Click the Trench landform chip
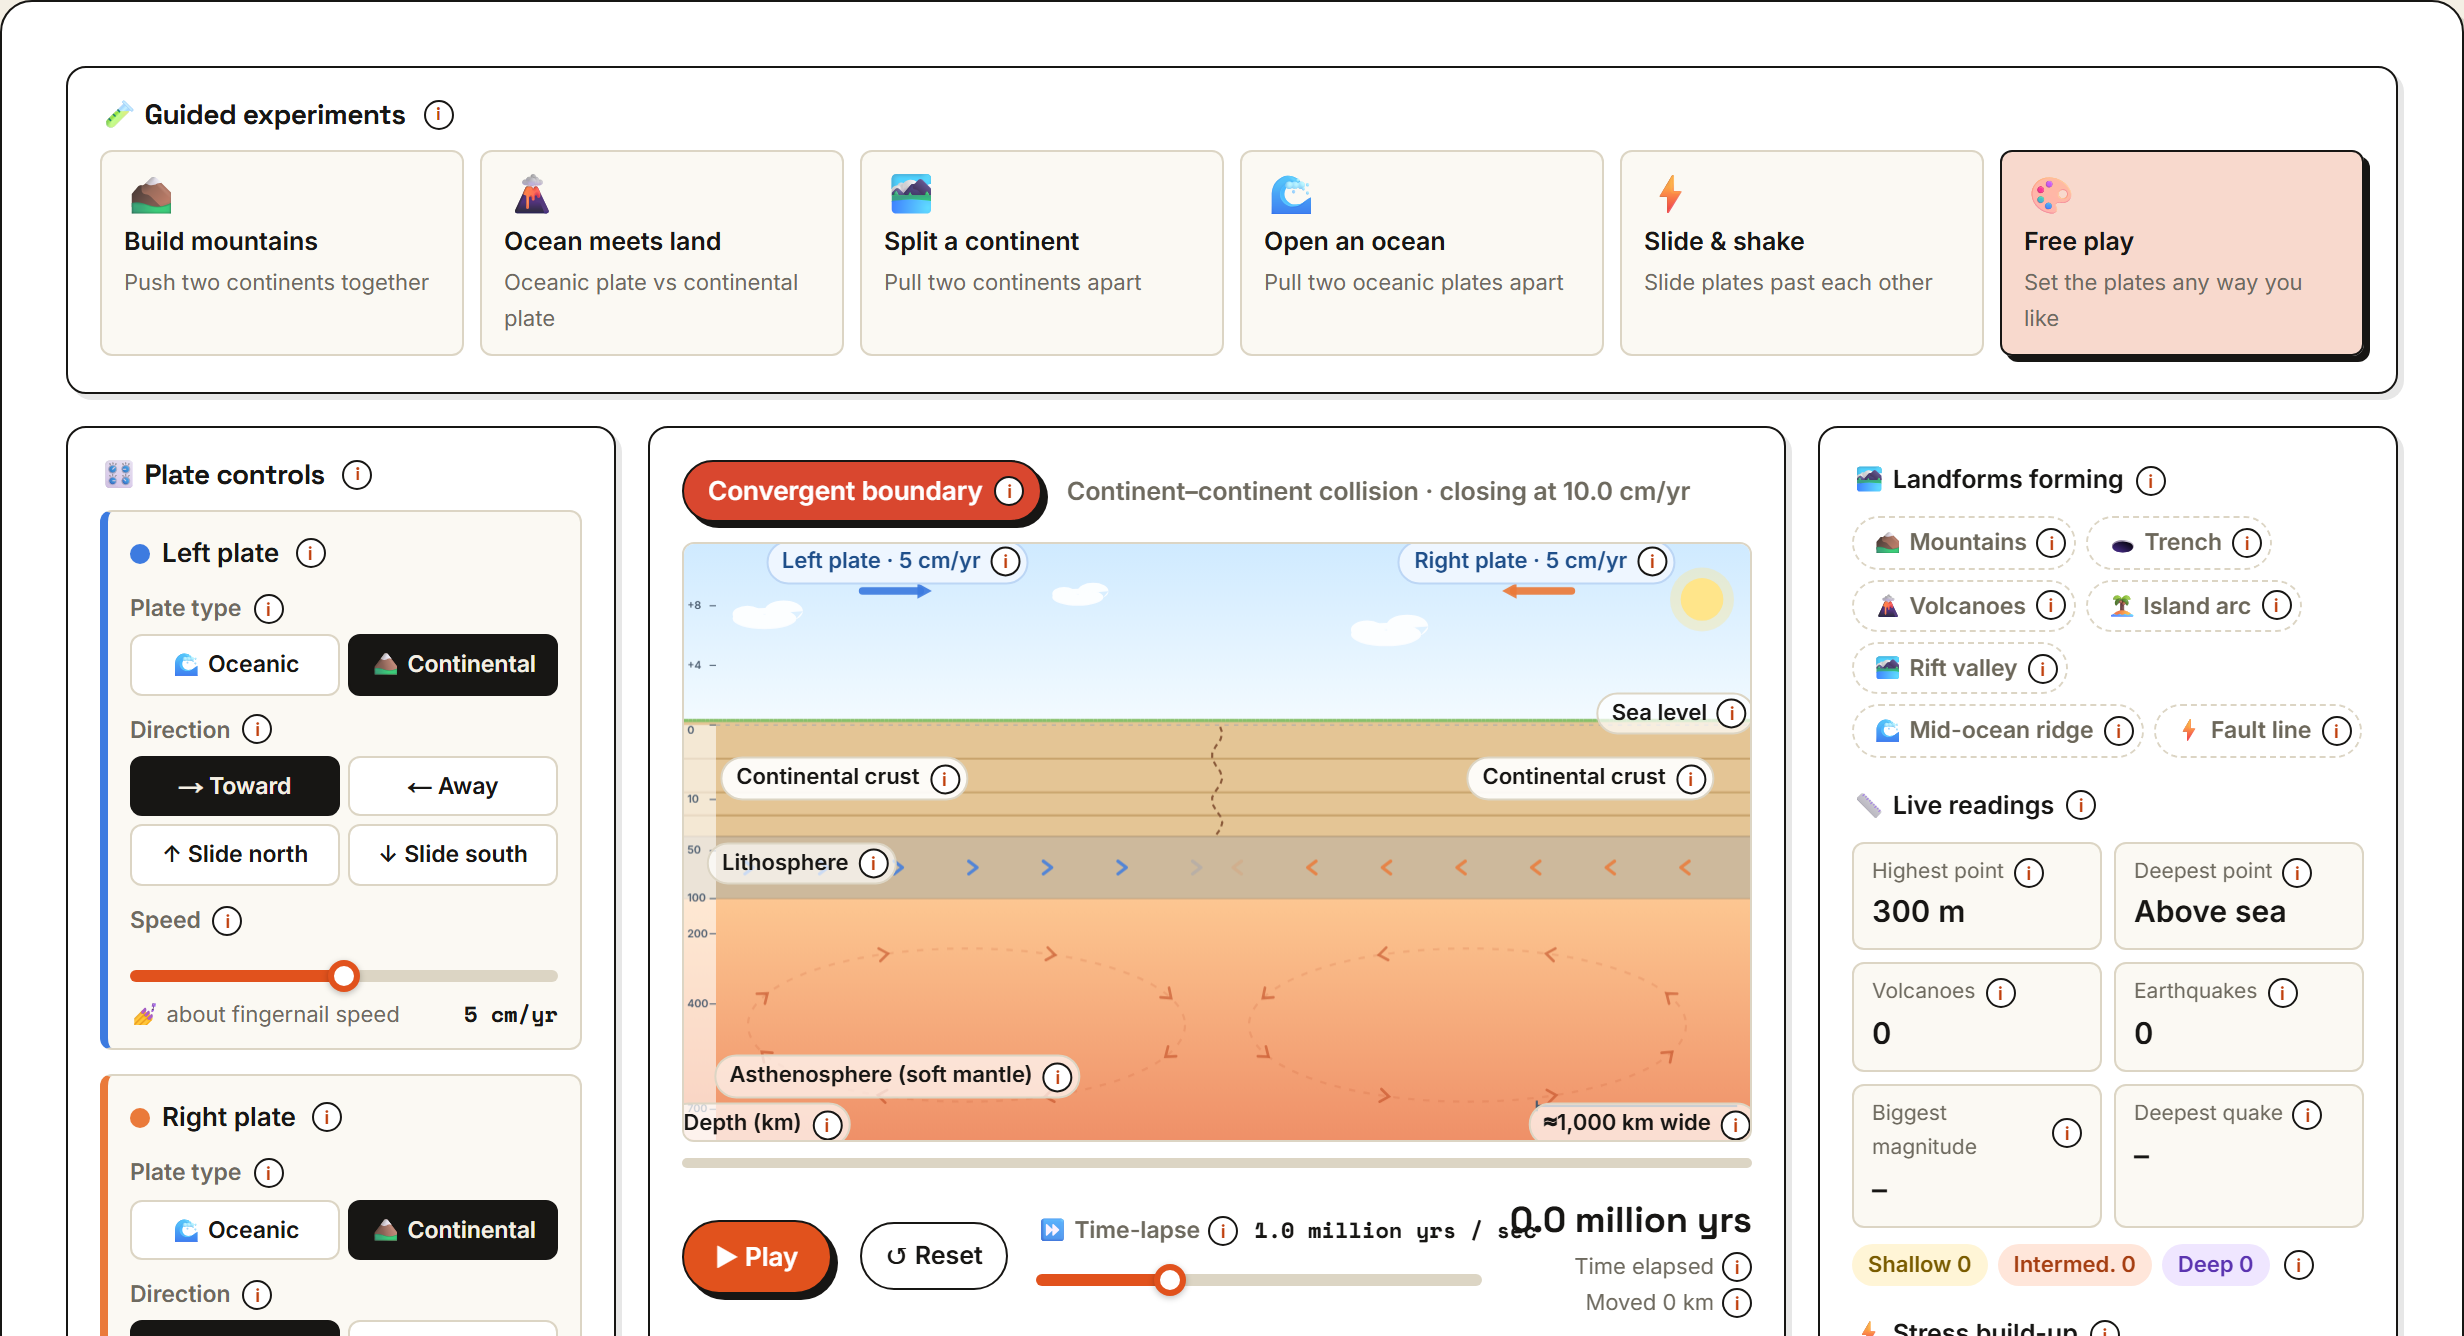This screenshot has height=1336, width=2464. tap(2180, 543)
